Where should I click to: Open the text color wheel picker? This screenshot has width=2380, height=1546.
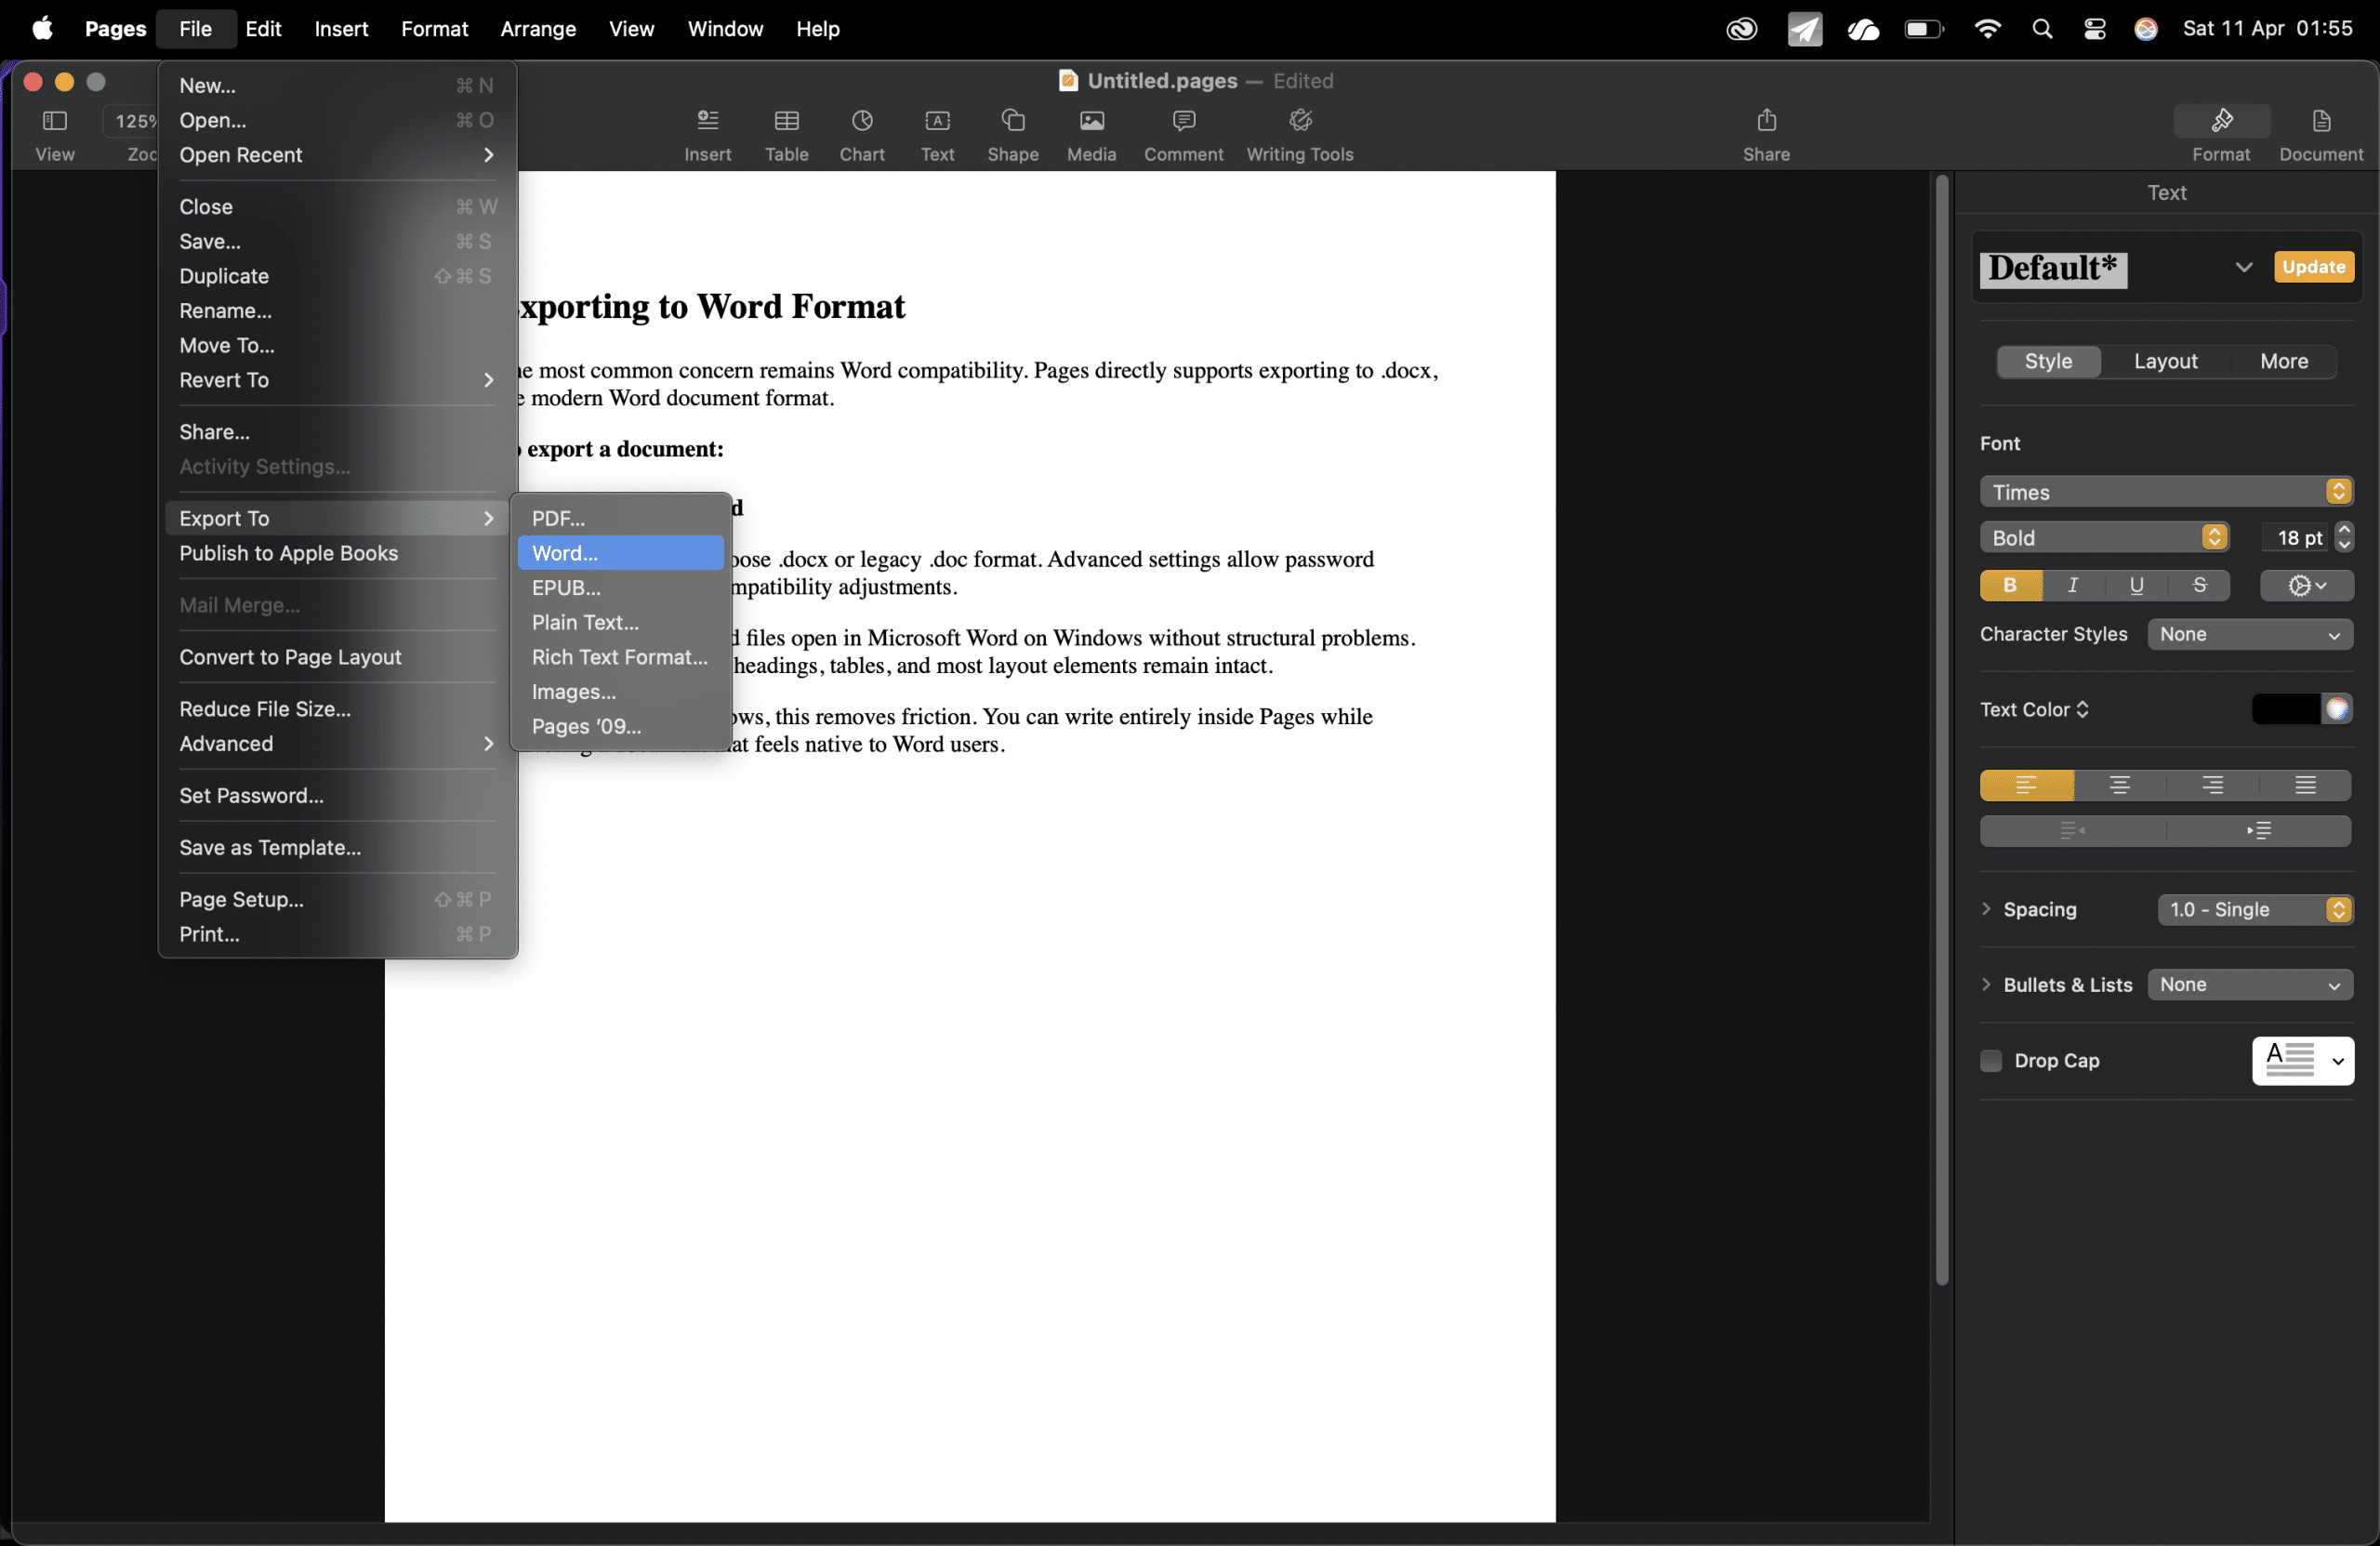point(2336,709)
